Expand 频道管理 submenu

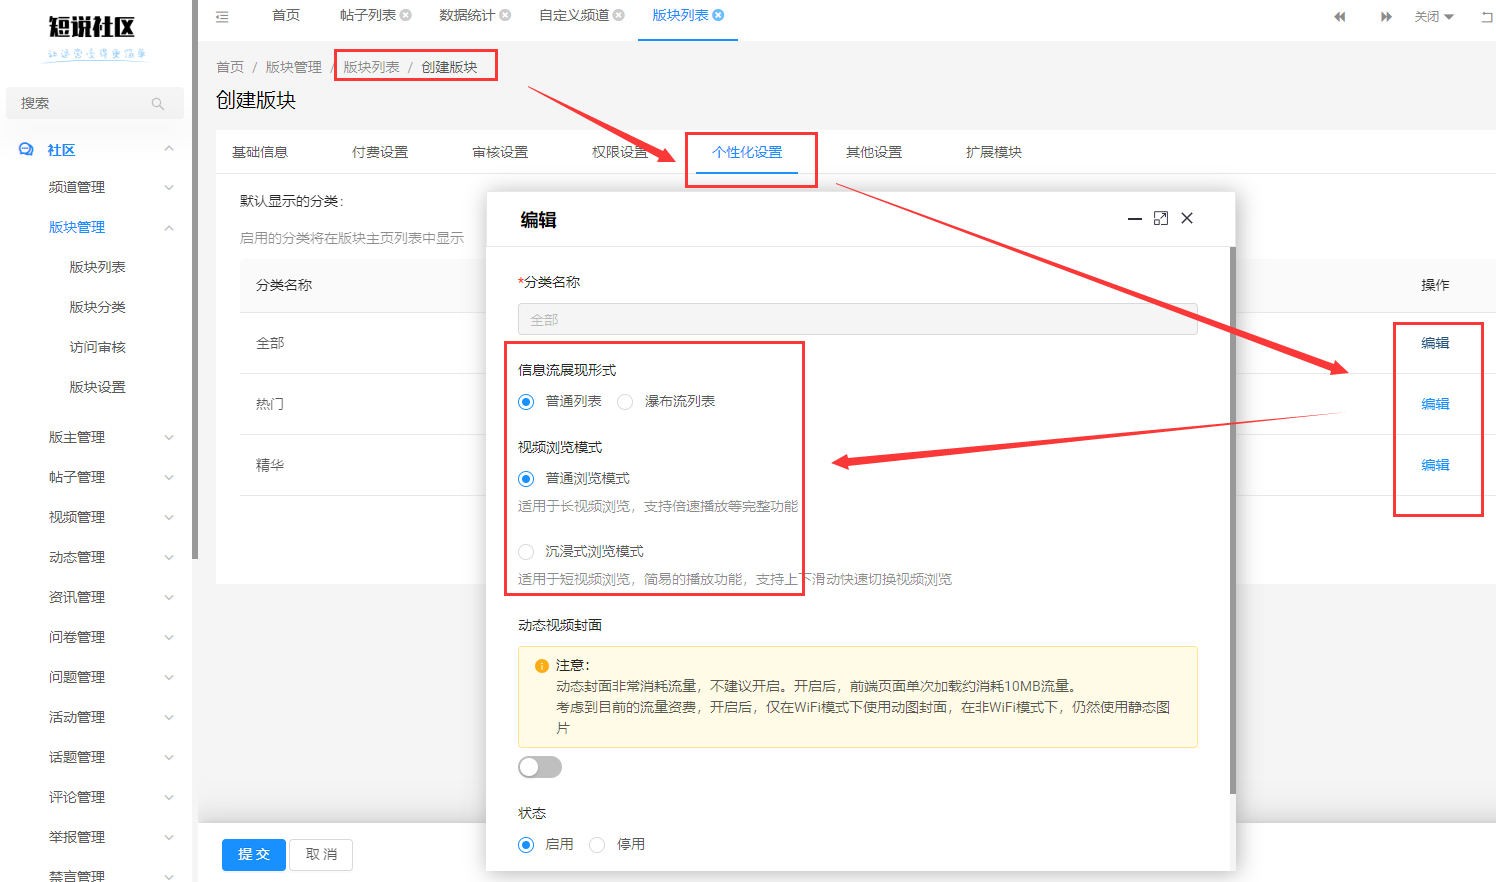coord(169,187)
